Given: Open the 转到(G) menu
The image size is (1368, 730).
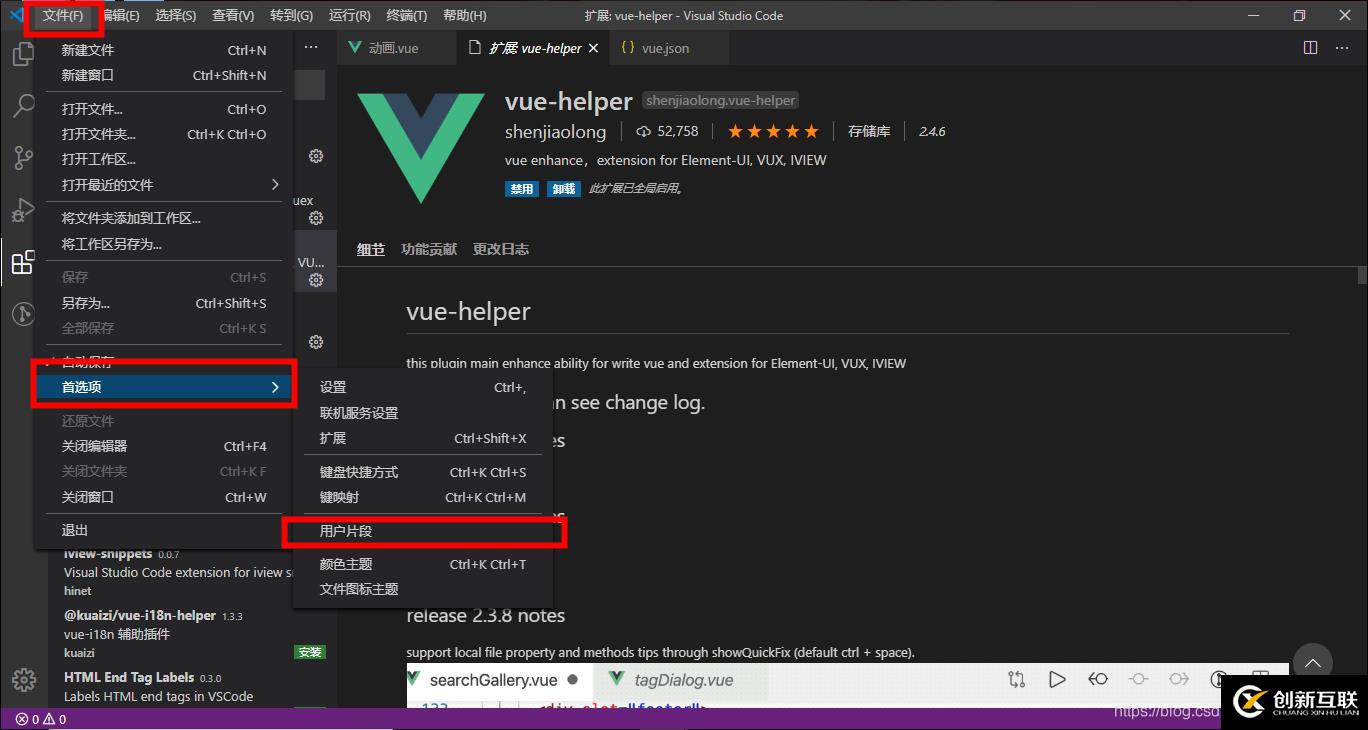Looking at the screenshot, I should [x=291, y=16].
